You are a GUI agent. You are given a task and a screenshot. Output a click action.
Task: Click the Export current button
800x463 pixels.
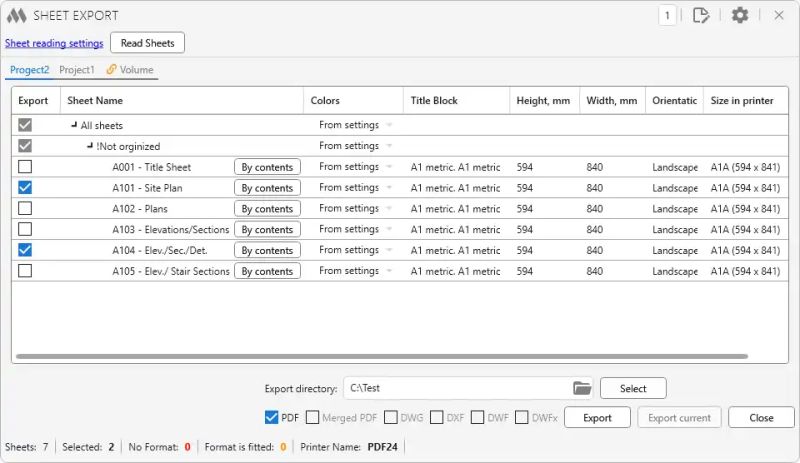[679, 418]
